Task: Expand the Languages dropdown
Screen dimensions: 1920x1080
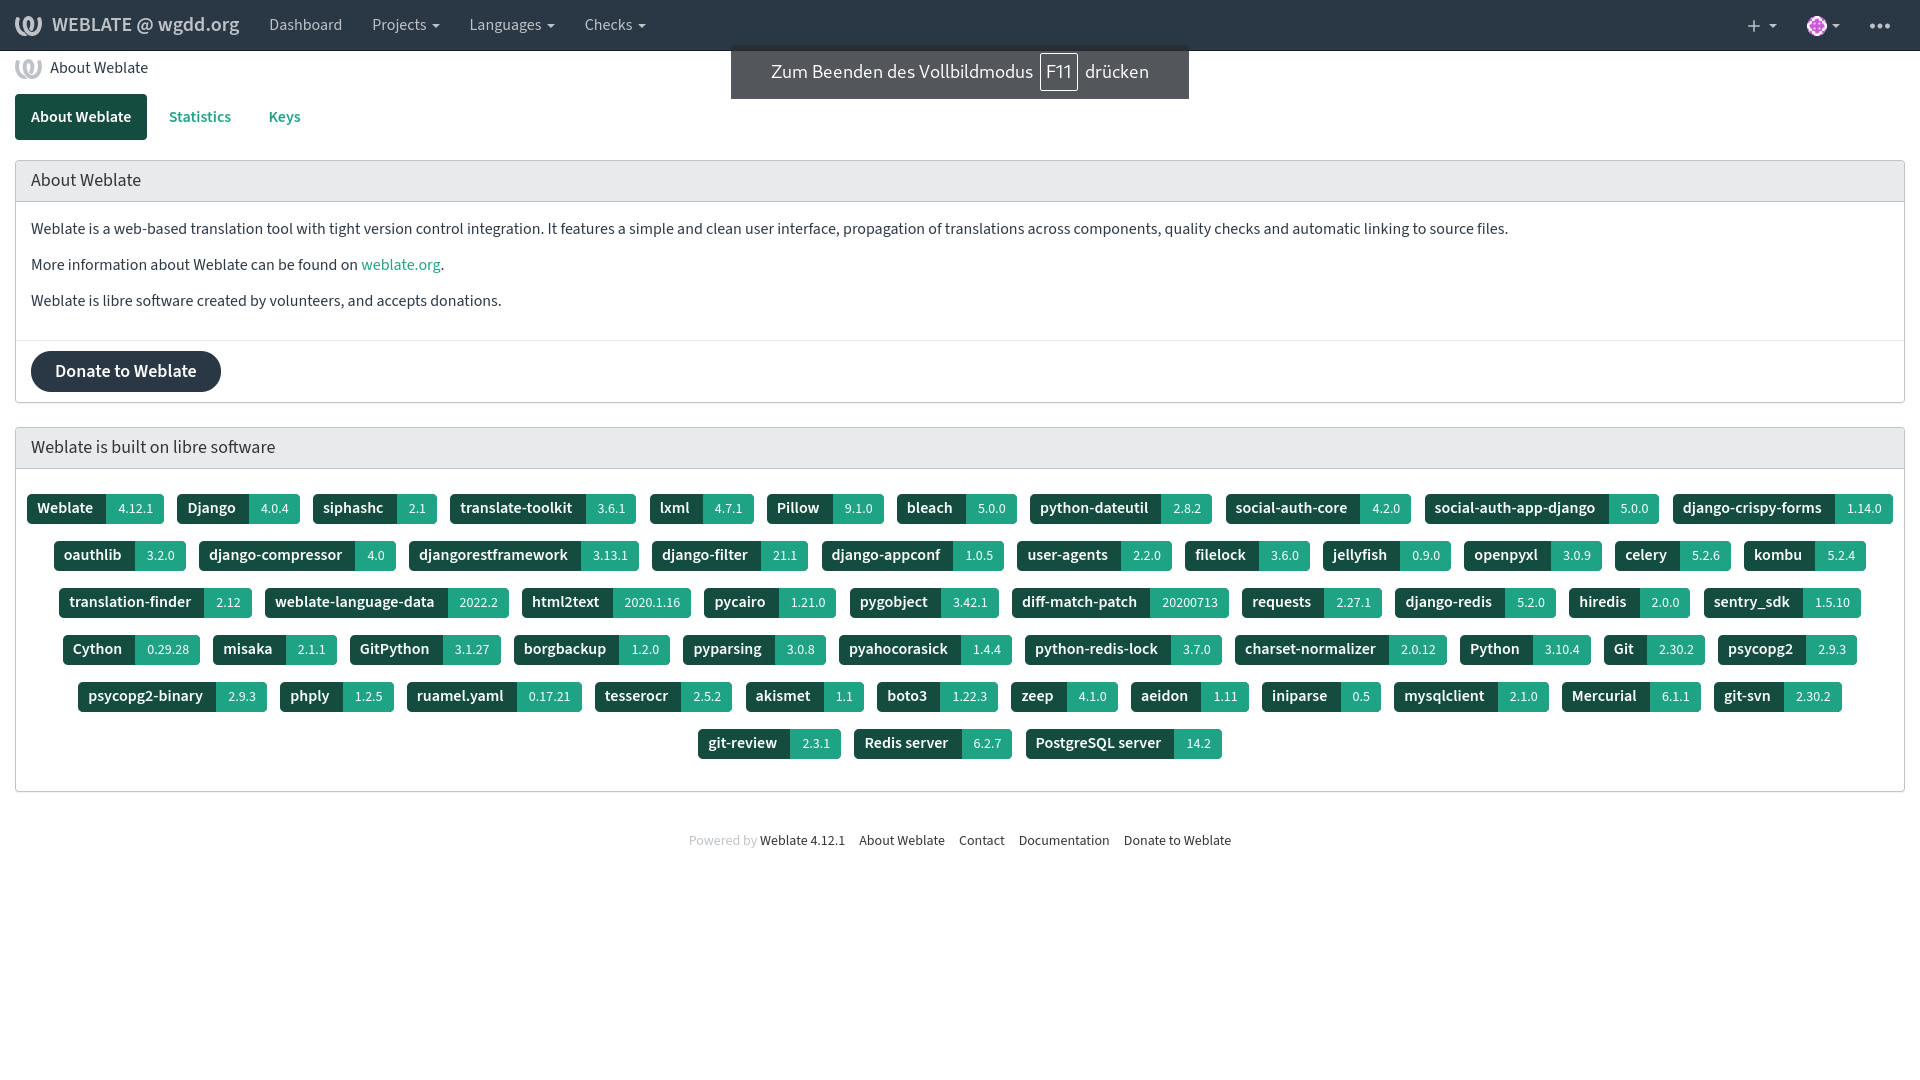Action: click(x=511, y=25)
